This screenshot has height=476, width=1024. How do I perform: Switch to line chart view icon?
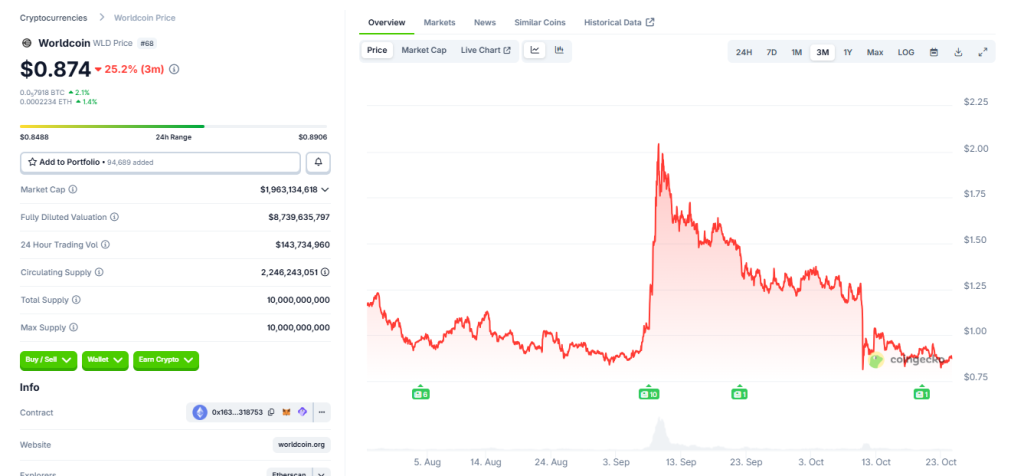tap(535, 50)
